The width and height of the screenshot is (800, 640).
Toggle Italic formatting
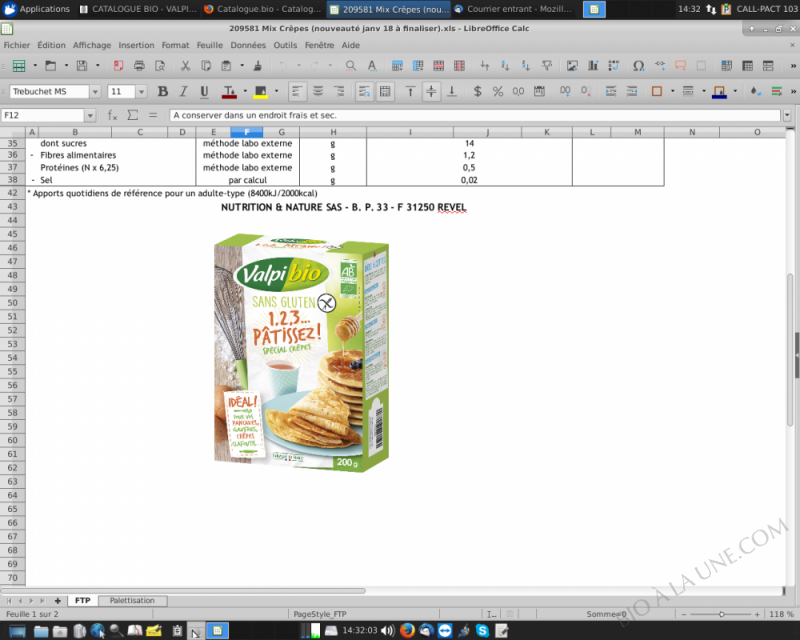[184, 91]
